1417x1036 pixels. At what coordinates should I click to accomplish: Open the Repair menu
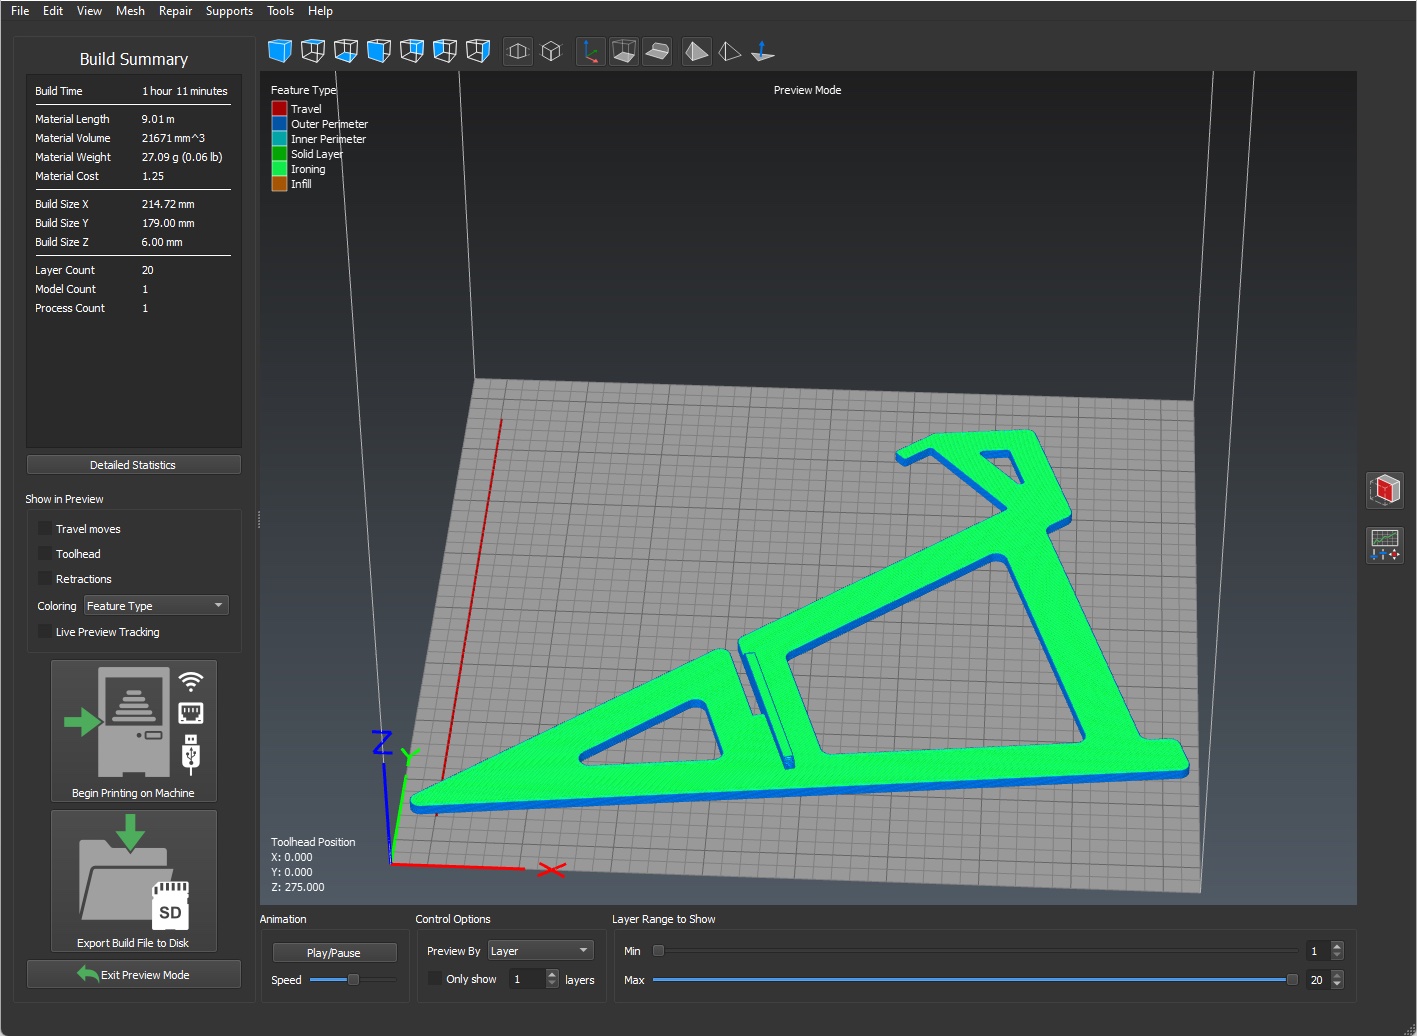tap(175, 11)
